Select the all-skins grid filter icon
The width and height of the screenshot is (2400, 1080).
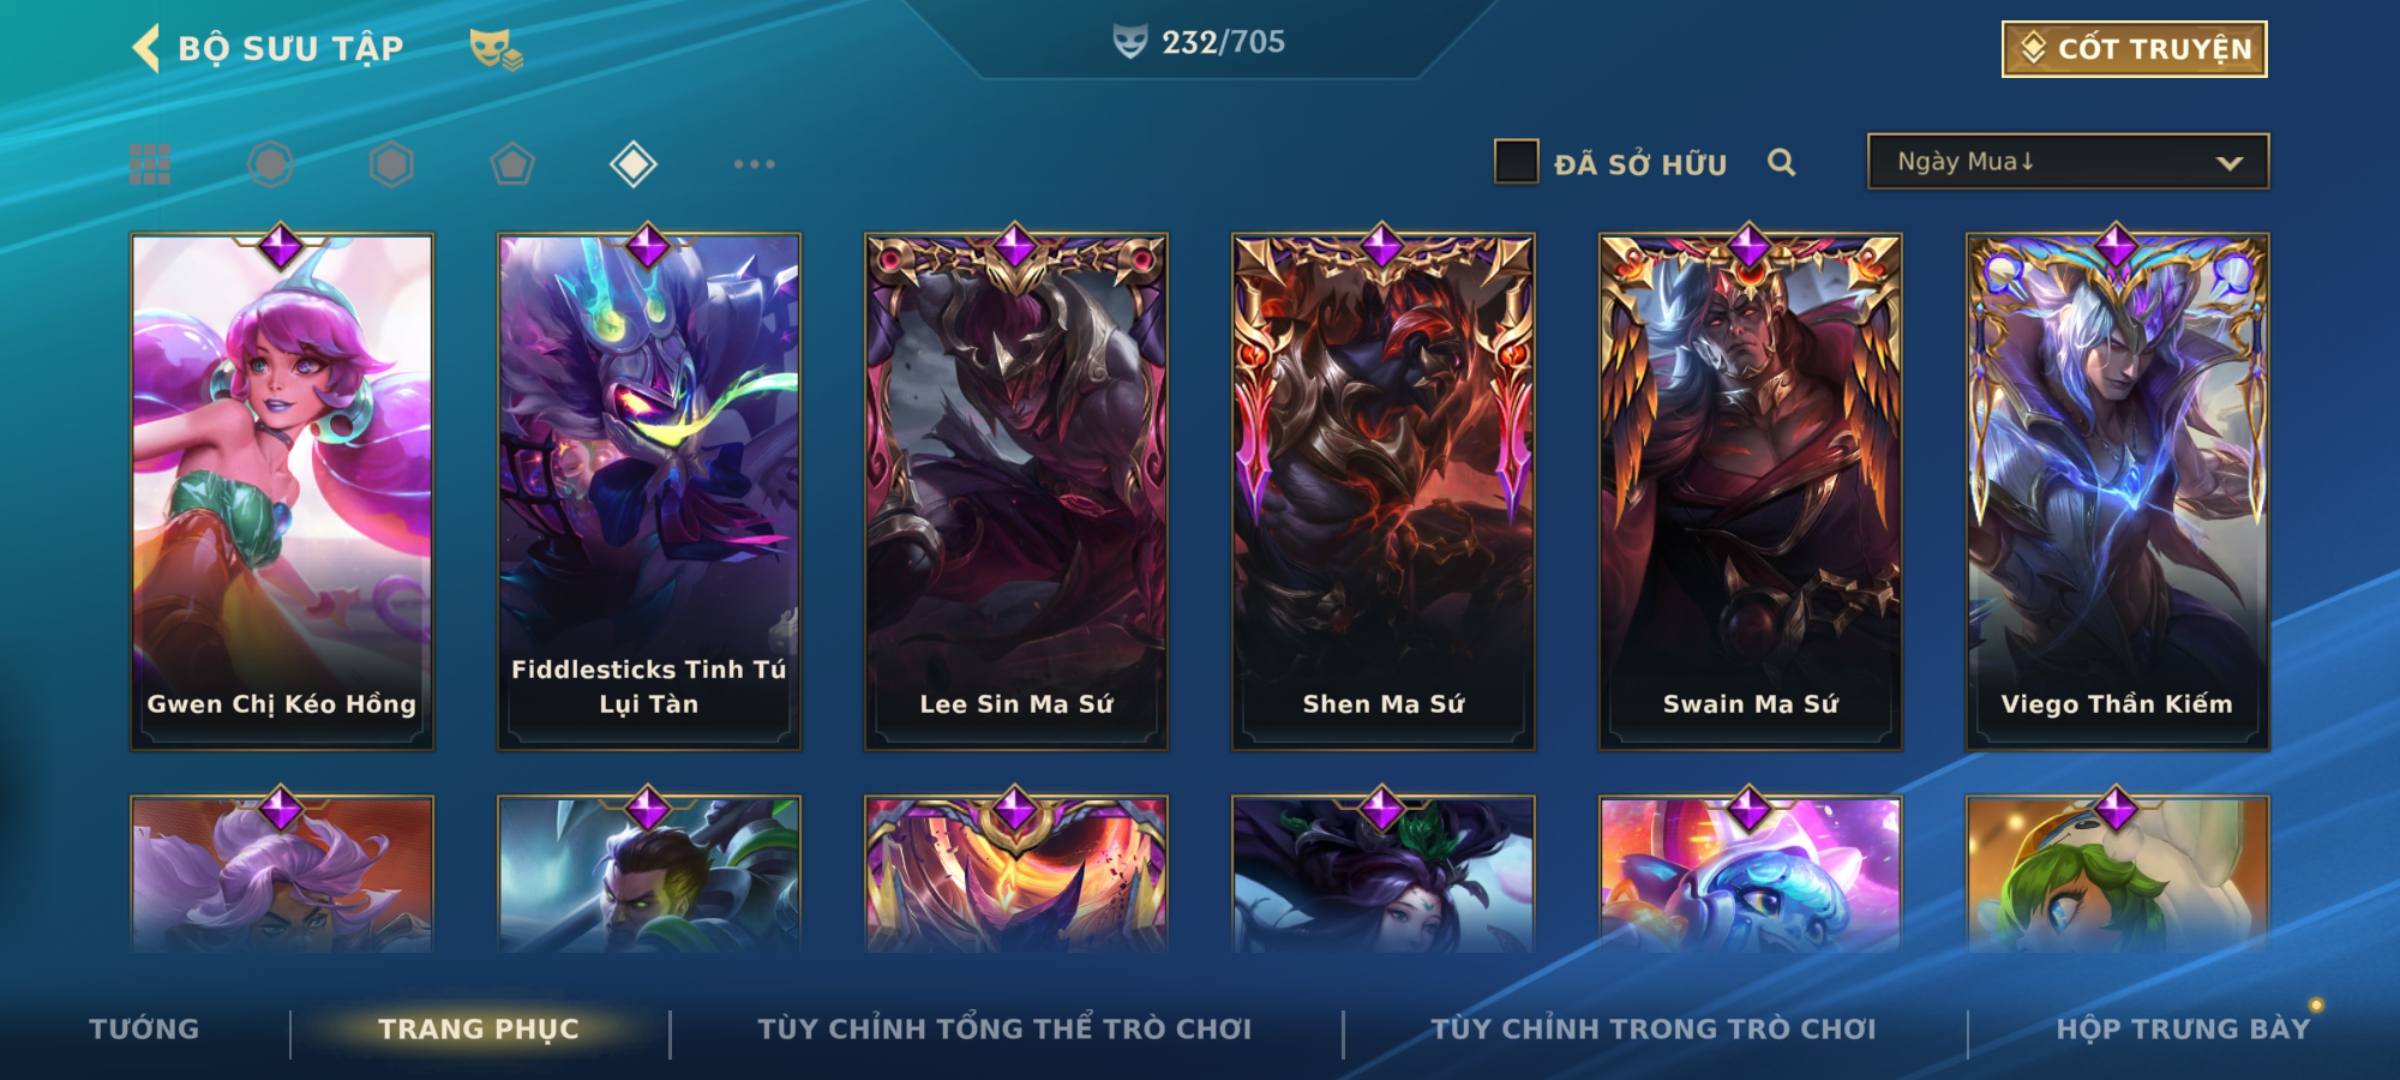click(150, 164)
